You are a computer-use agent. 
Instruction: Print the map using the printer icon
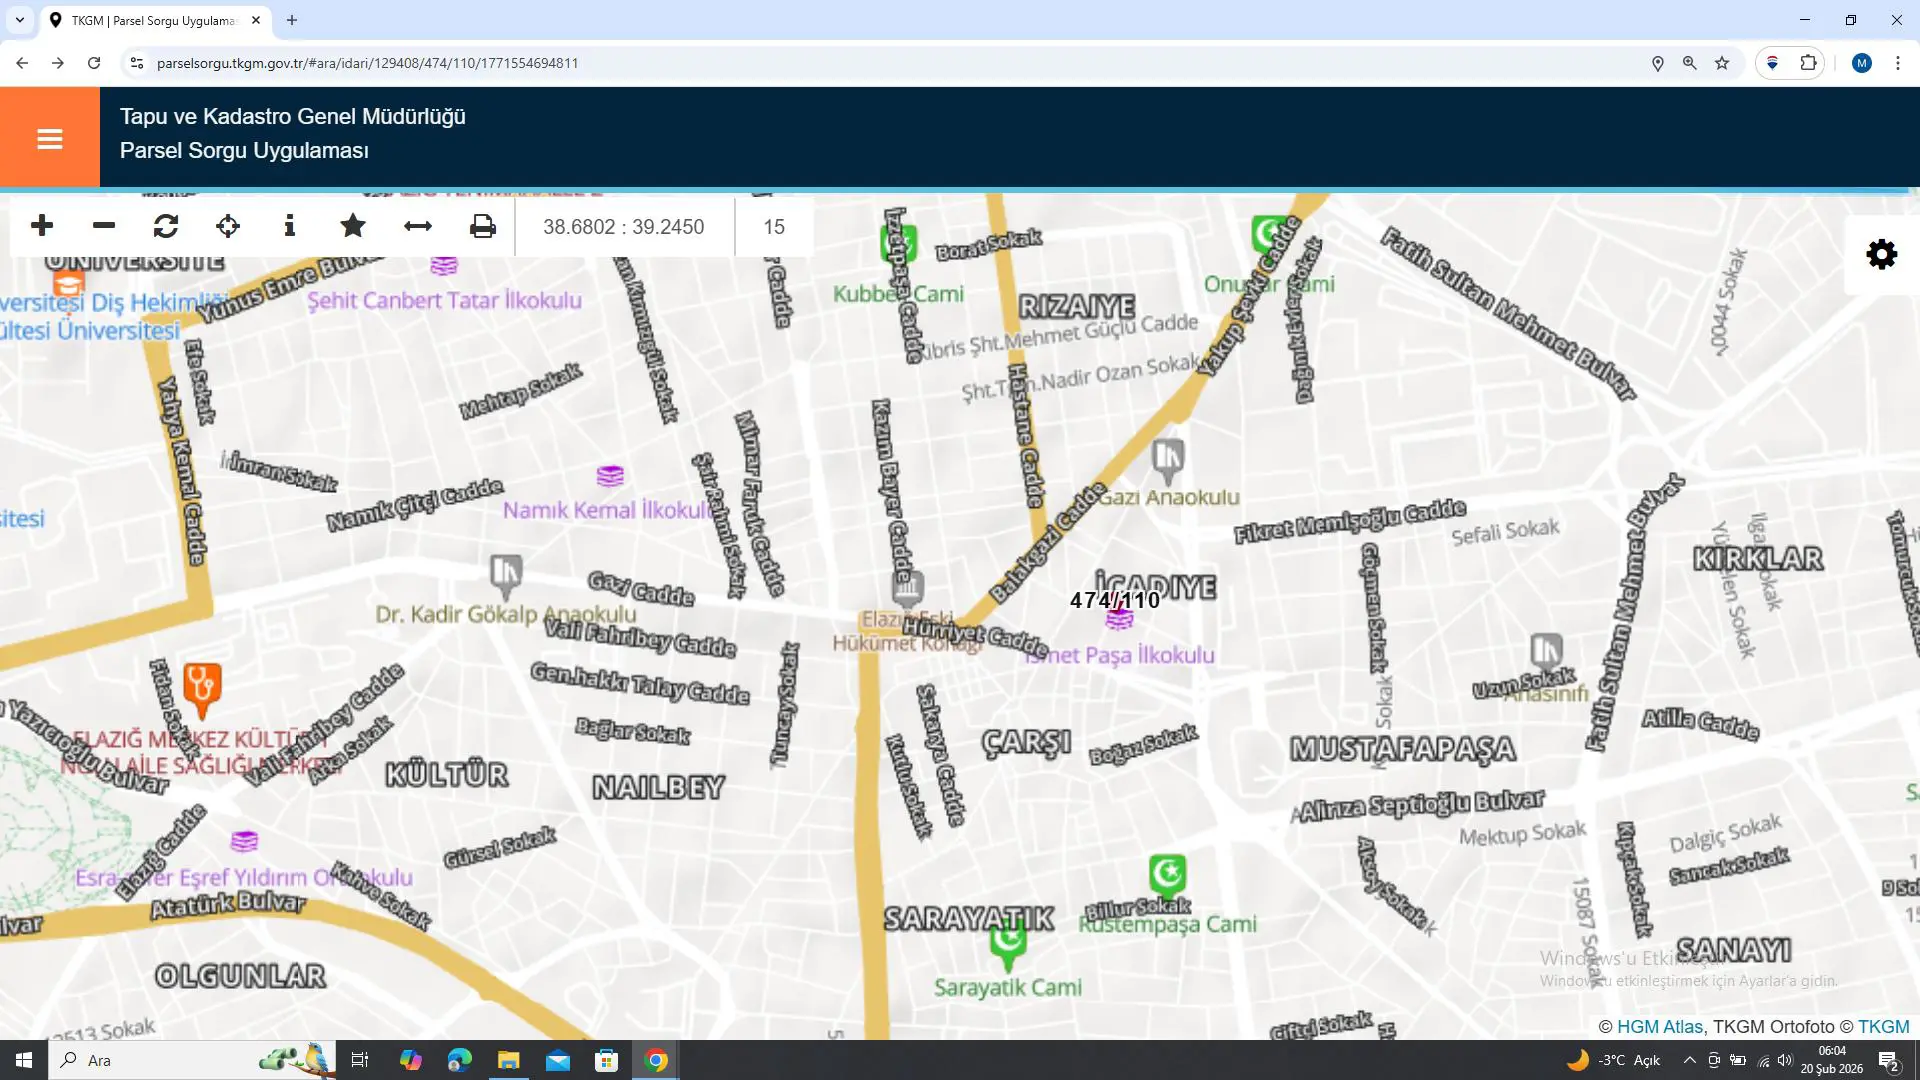coord(483,226)
